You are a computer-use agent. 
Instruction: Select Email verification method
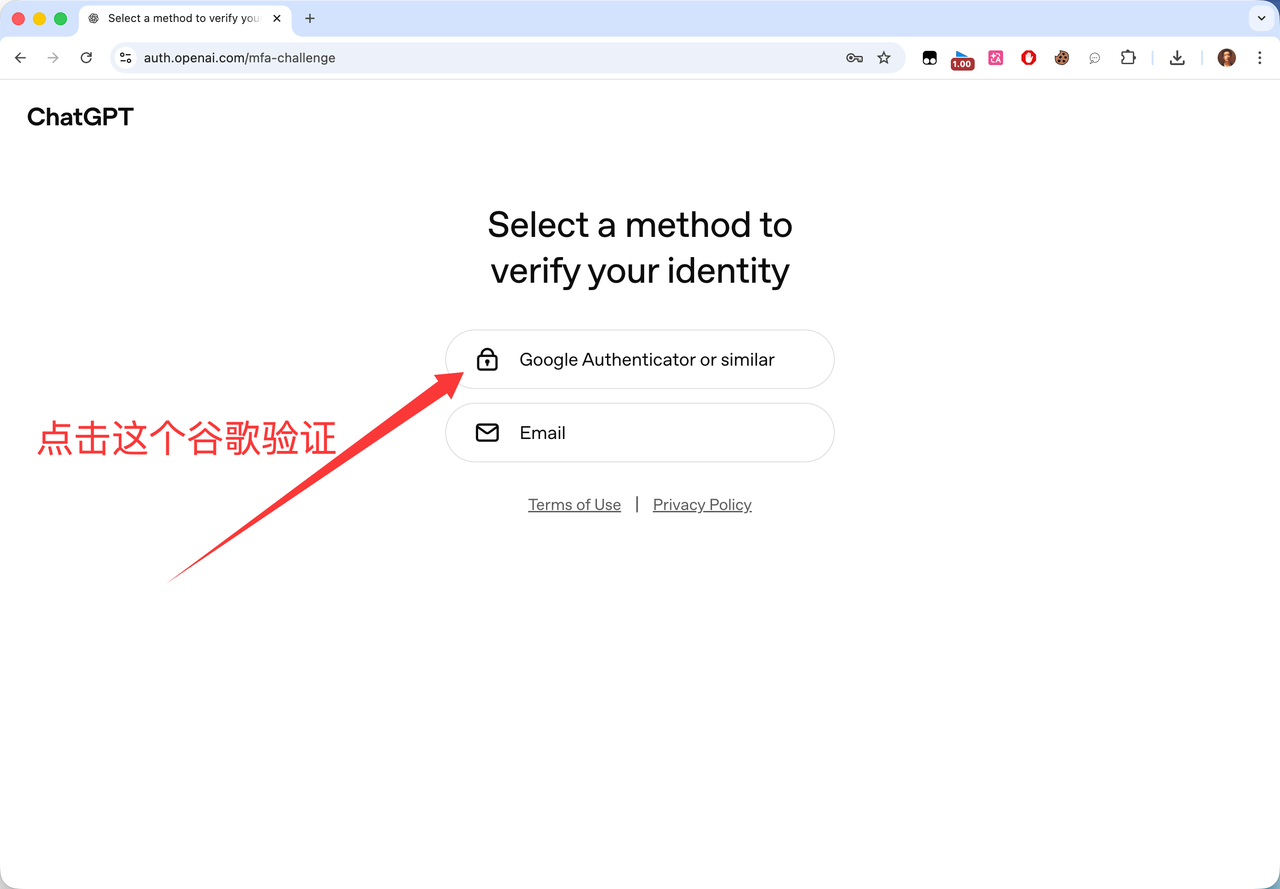(640, 433)
